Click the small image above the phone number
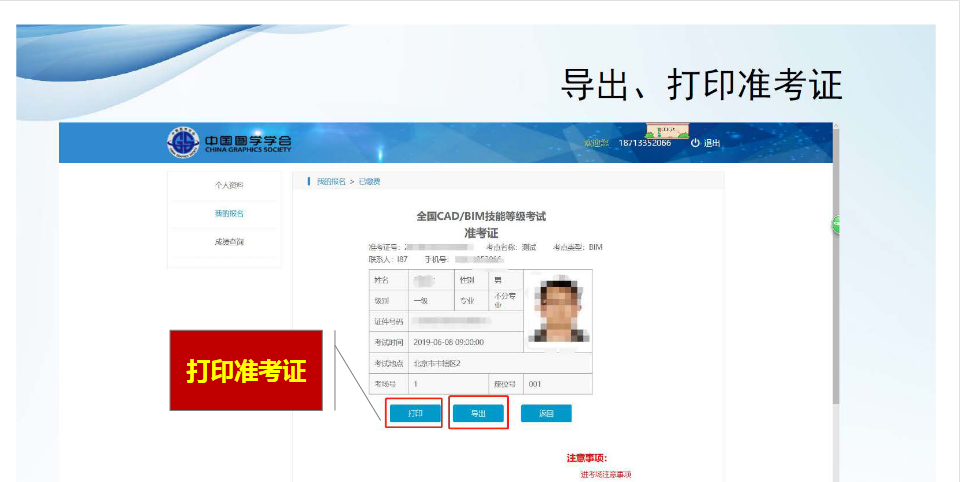960x482 pixels. (667, 131)
